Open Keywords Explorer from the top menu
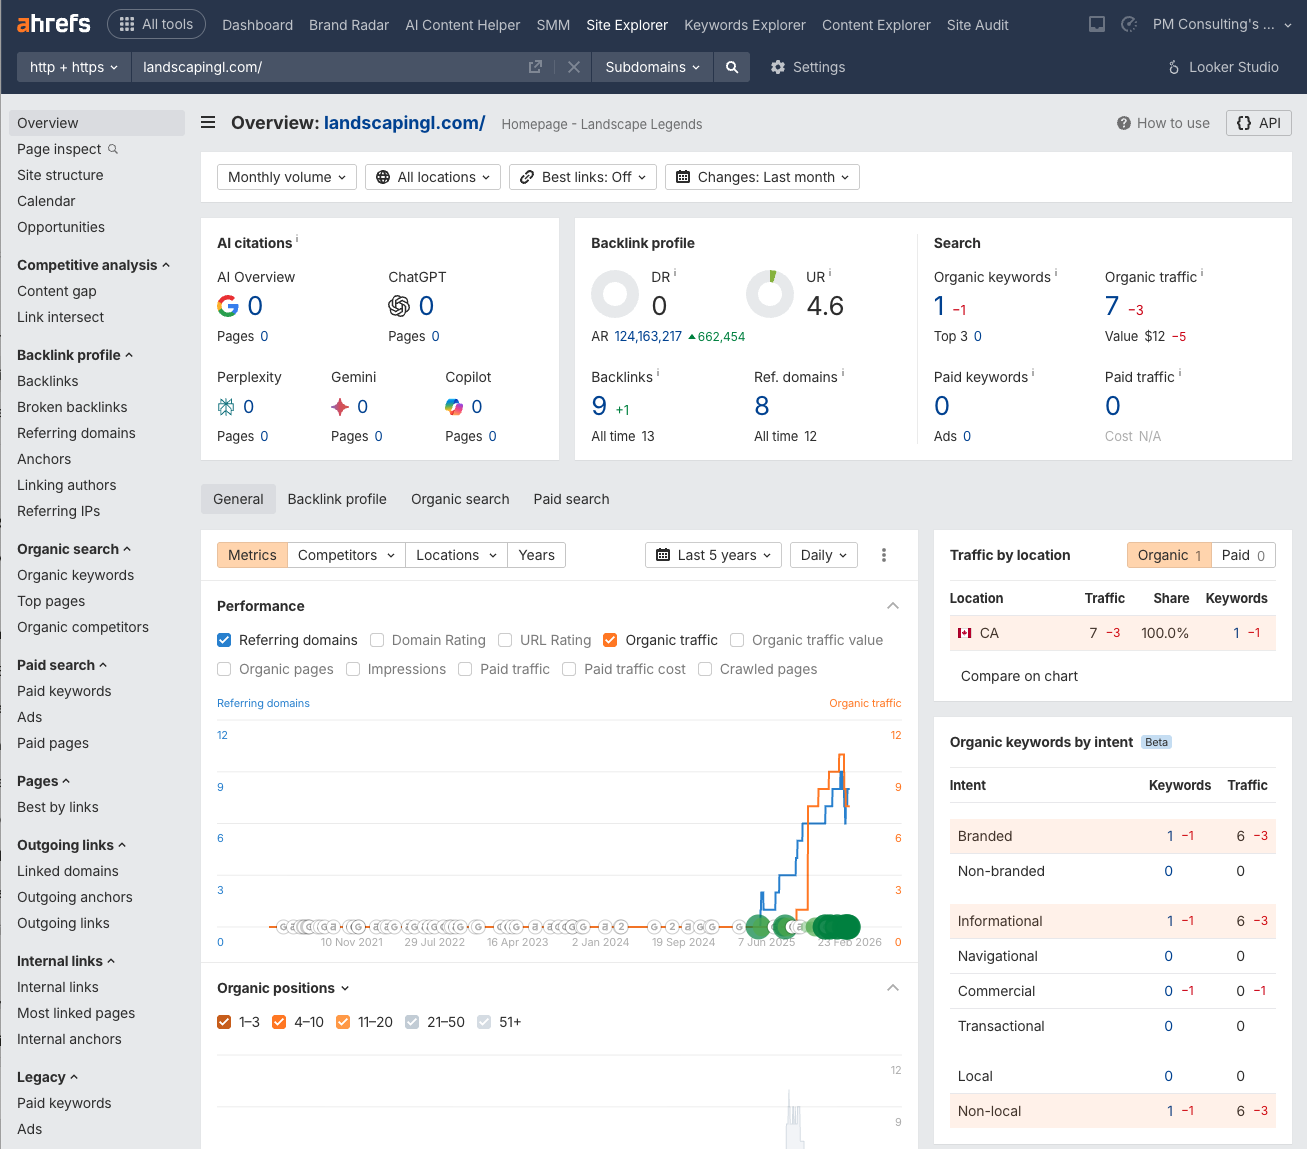This screenshot has height=1149, width=1307. (x=746, y=24)
